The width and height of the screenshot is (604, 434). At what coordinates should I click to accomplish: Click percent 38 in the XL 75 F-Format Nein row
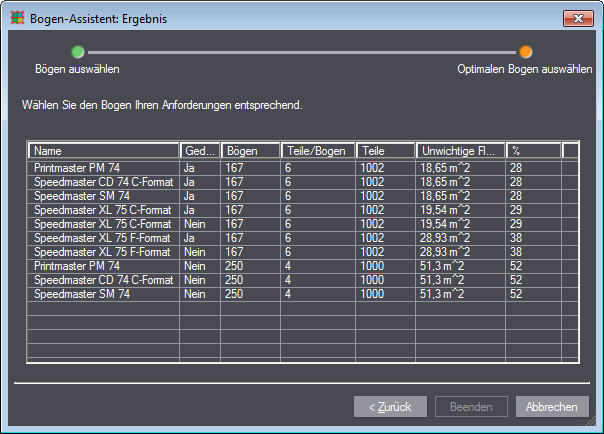click(x=516, y=252)
